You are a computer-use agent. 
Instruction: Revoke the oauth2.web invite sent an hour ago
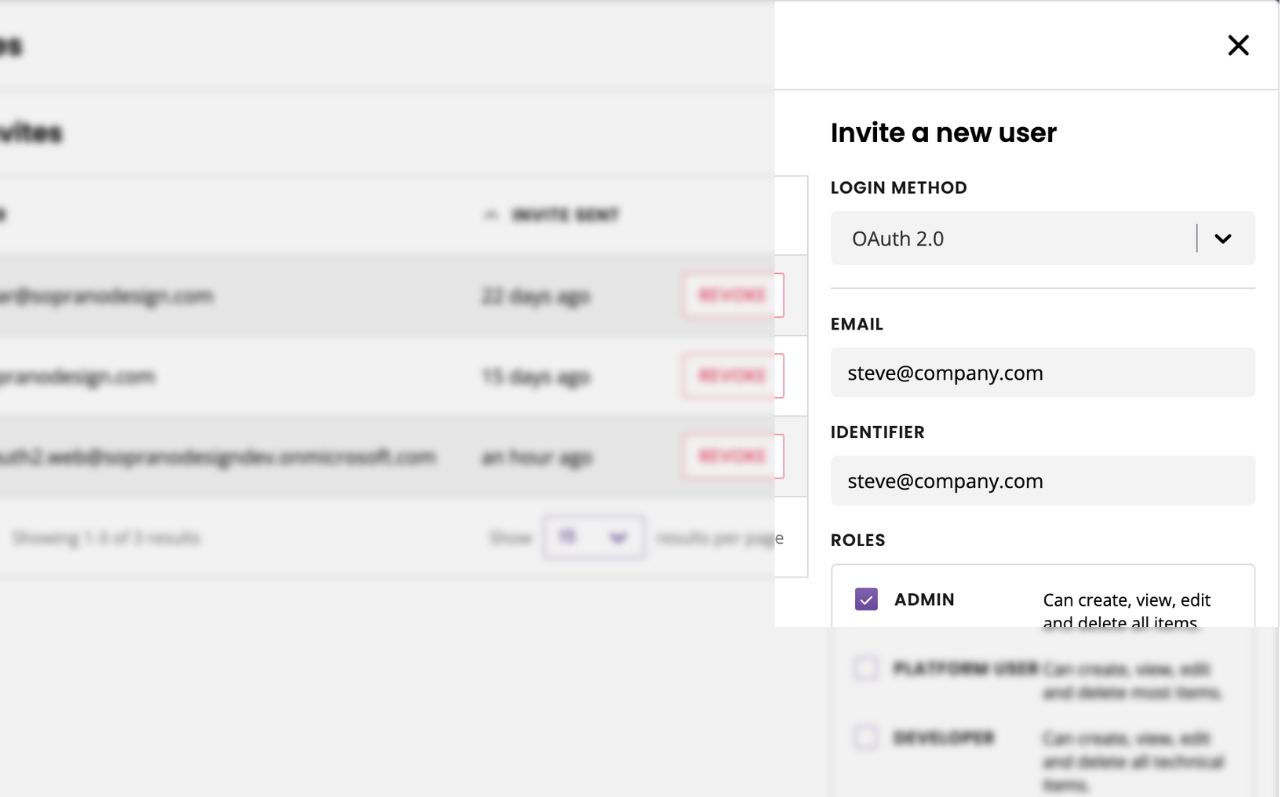click(x=733, y=456)
